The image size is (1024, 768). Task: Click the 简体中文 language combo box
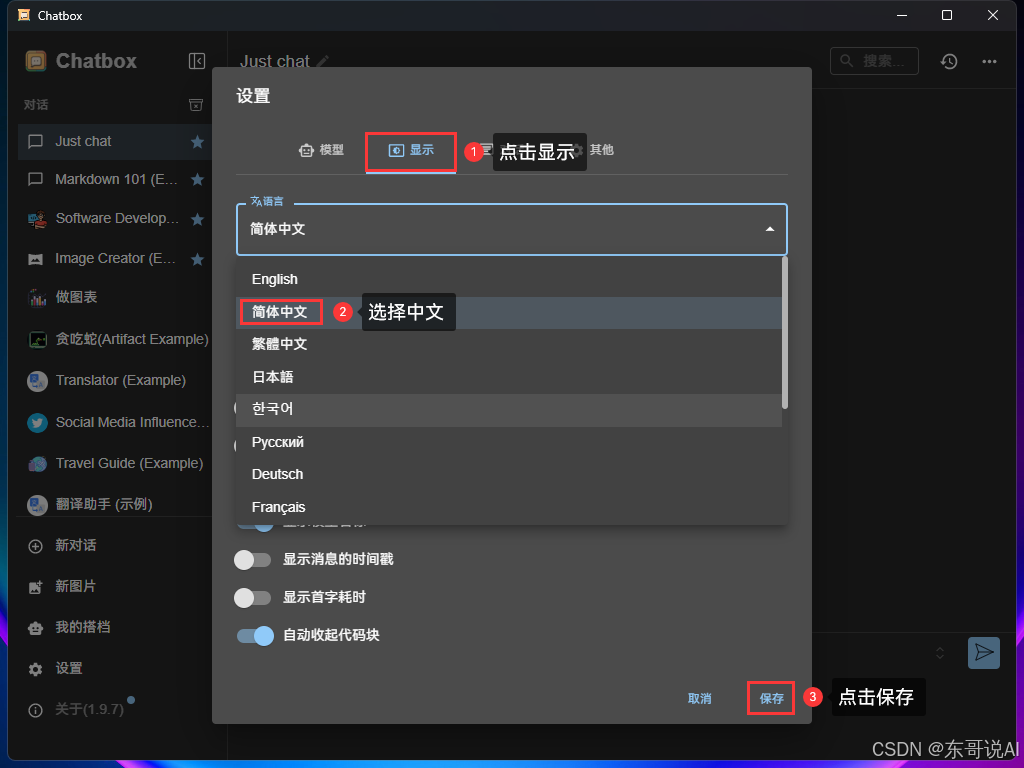[511, 229]
